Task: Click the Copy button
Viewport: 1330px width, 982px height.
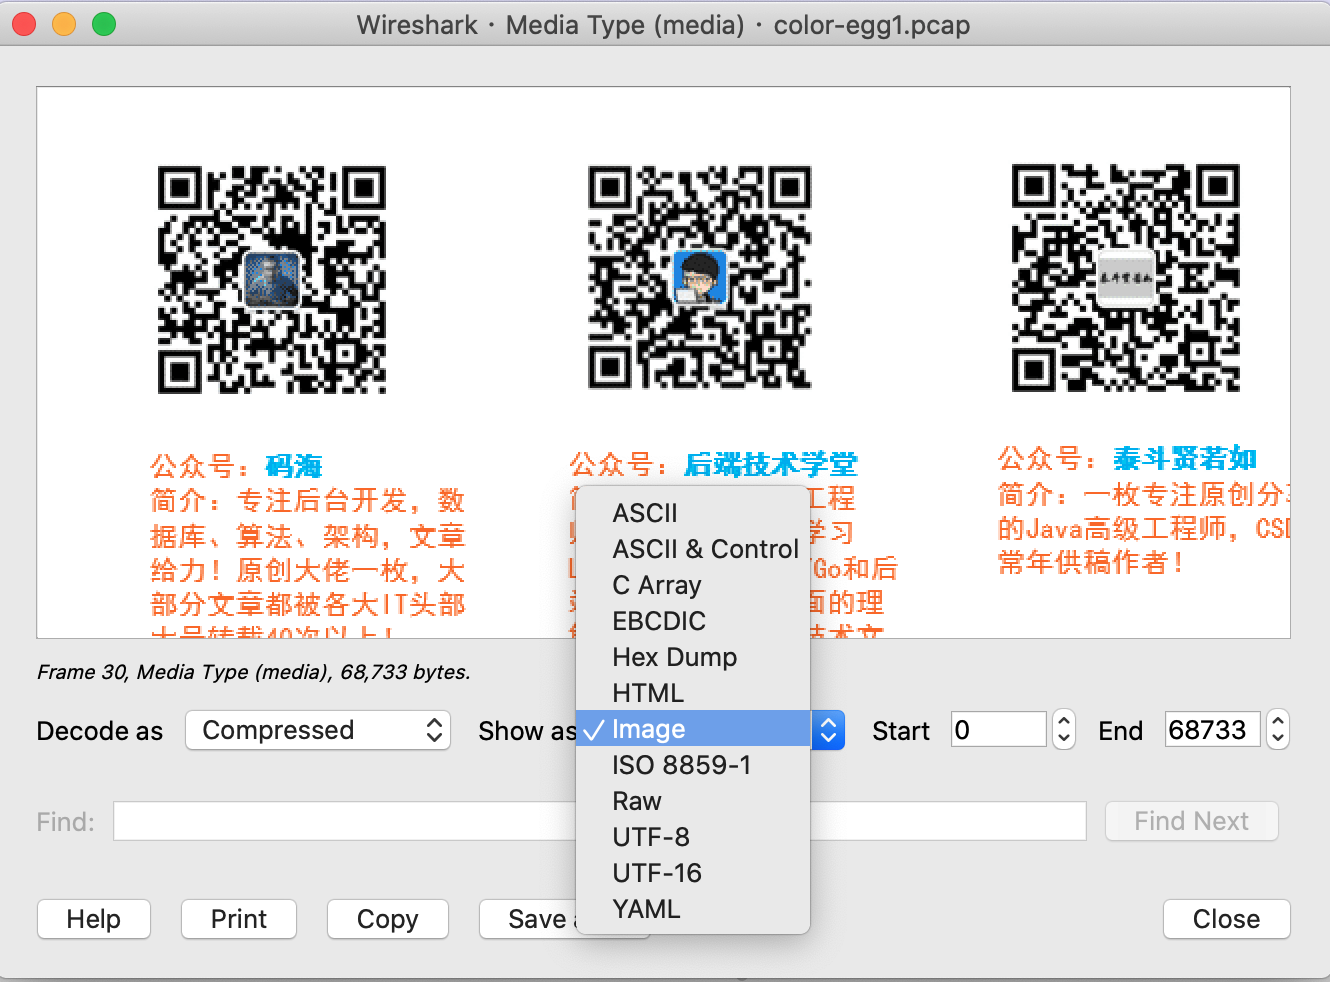Action: tap(387, 919)
